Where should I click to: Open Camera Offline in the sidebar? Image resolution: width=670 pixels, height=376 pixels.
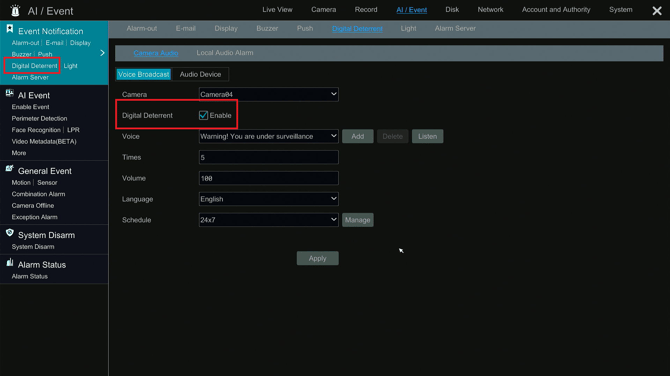[33, 206]
